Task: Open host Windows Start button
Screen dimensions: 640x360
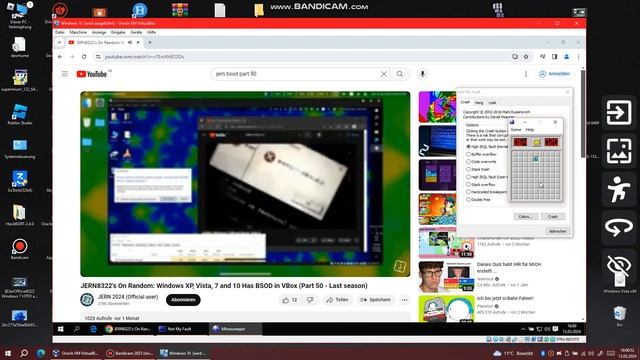Action: pos(8,353)
